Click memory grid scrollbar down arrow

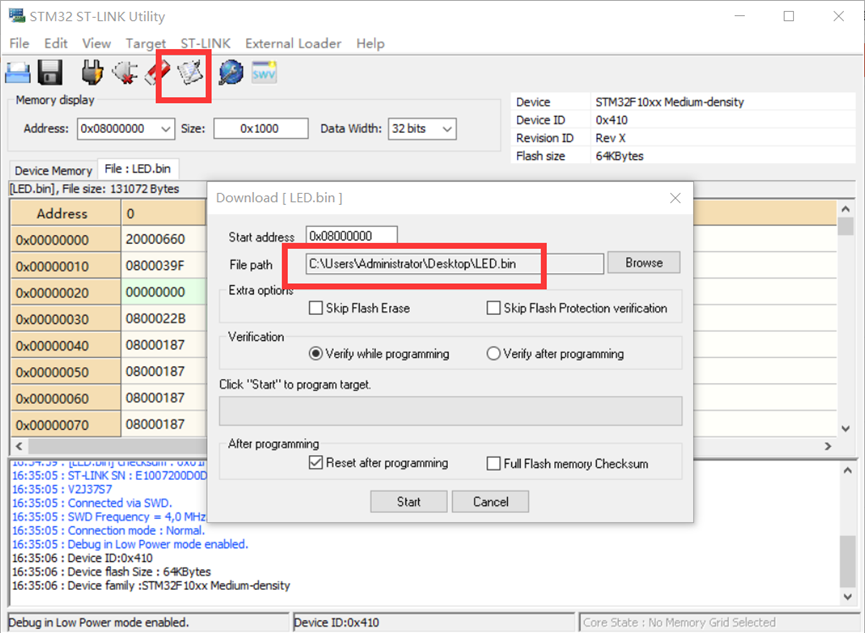tap(845, 428)
